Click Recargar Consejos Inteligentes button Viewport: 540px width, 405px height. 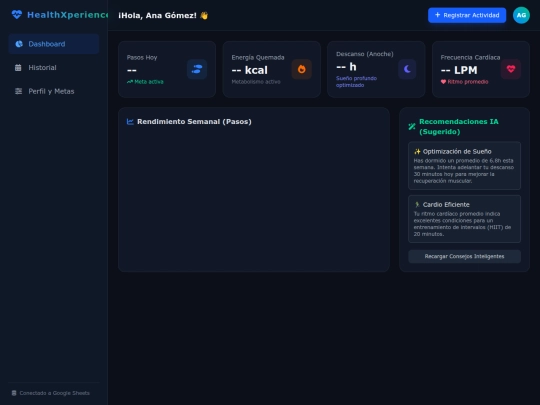pos(464,257)
